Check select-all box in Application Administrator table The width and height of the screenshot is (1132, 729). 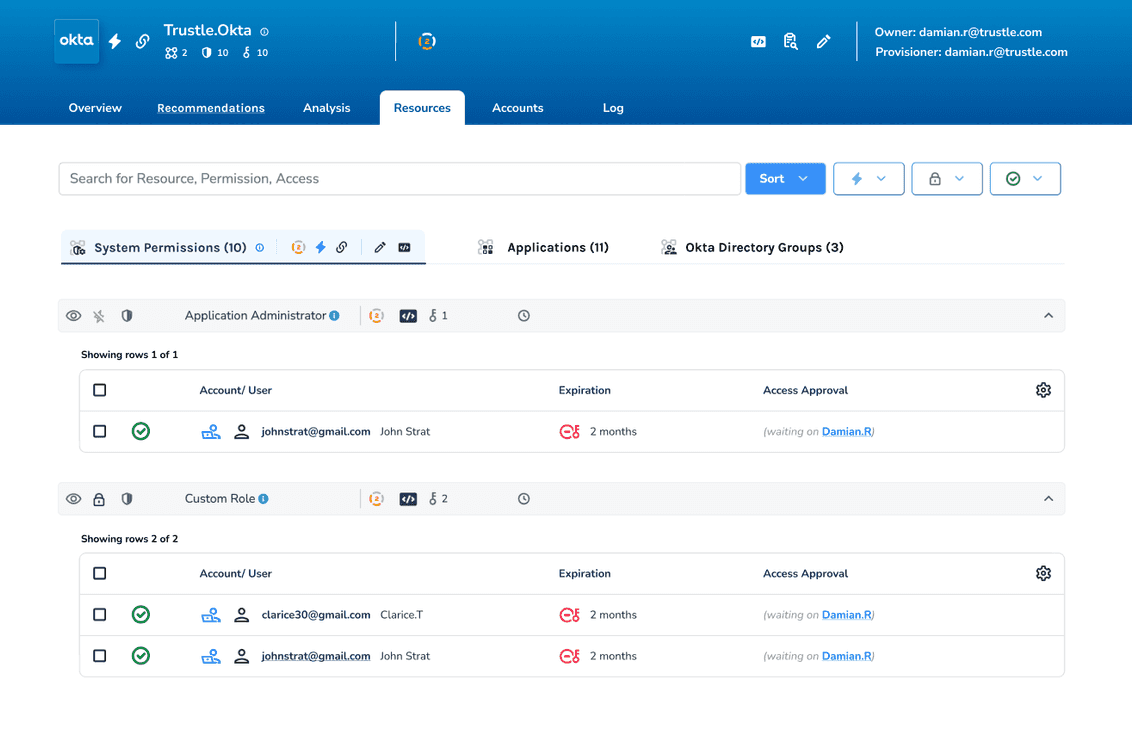tap(100, 390)
